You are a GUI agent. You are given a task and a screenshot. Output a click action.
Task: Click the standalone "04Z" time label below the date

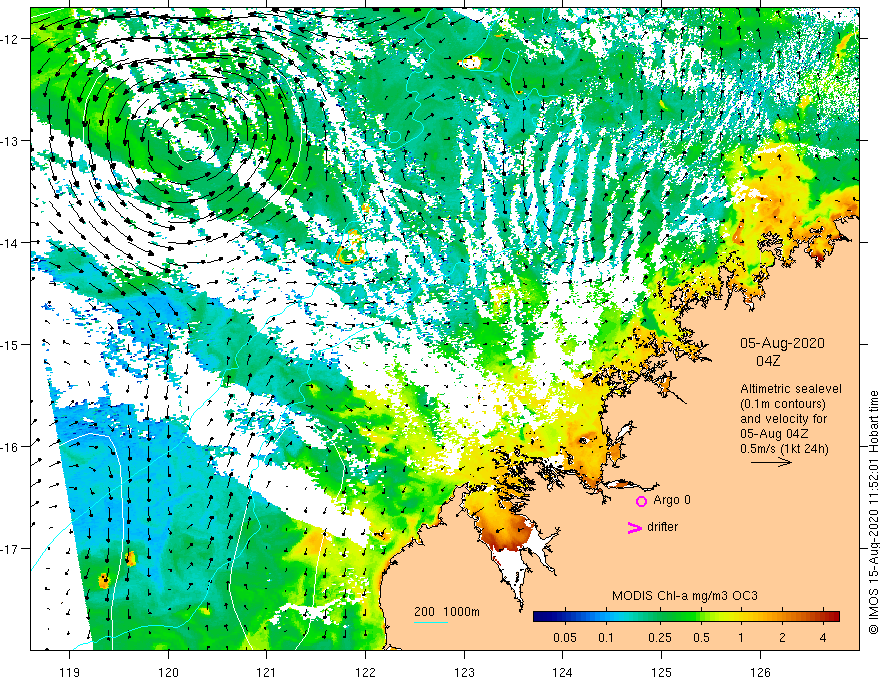[768, 361]
